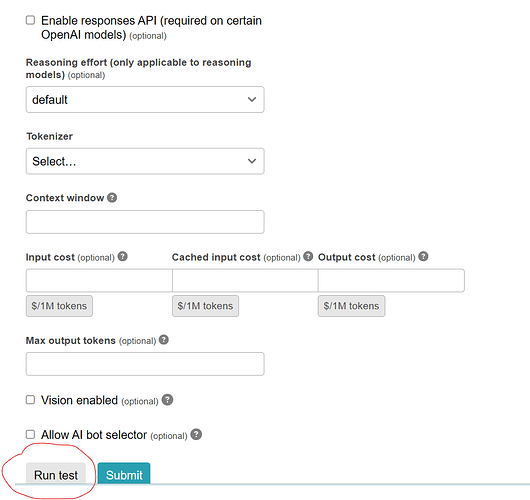Click the Allow AI bot selector help icon

pyautogui.click(x=196, y=434)
